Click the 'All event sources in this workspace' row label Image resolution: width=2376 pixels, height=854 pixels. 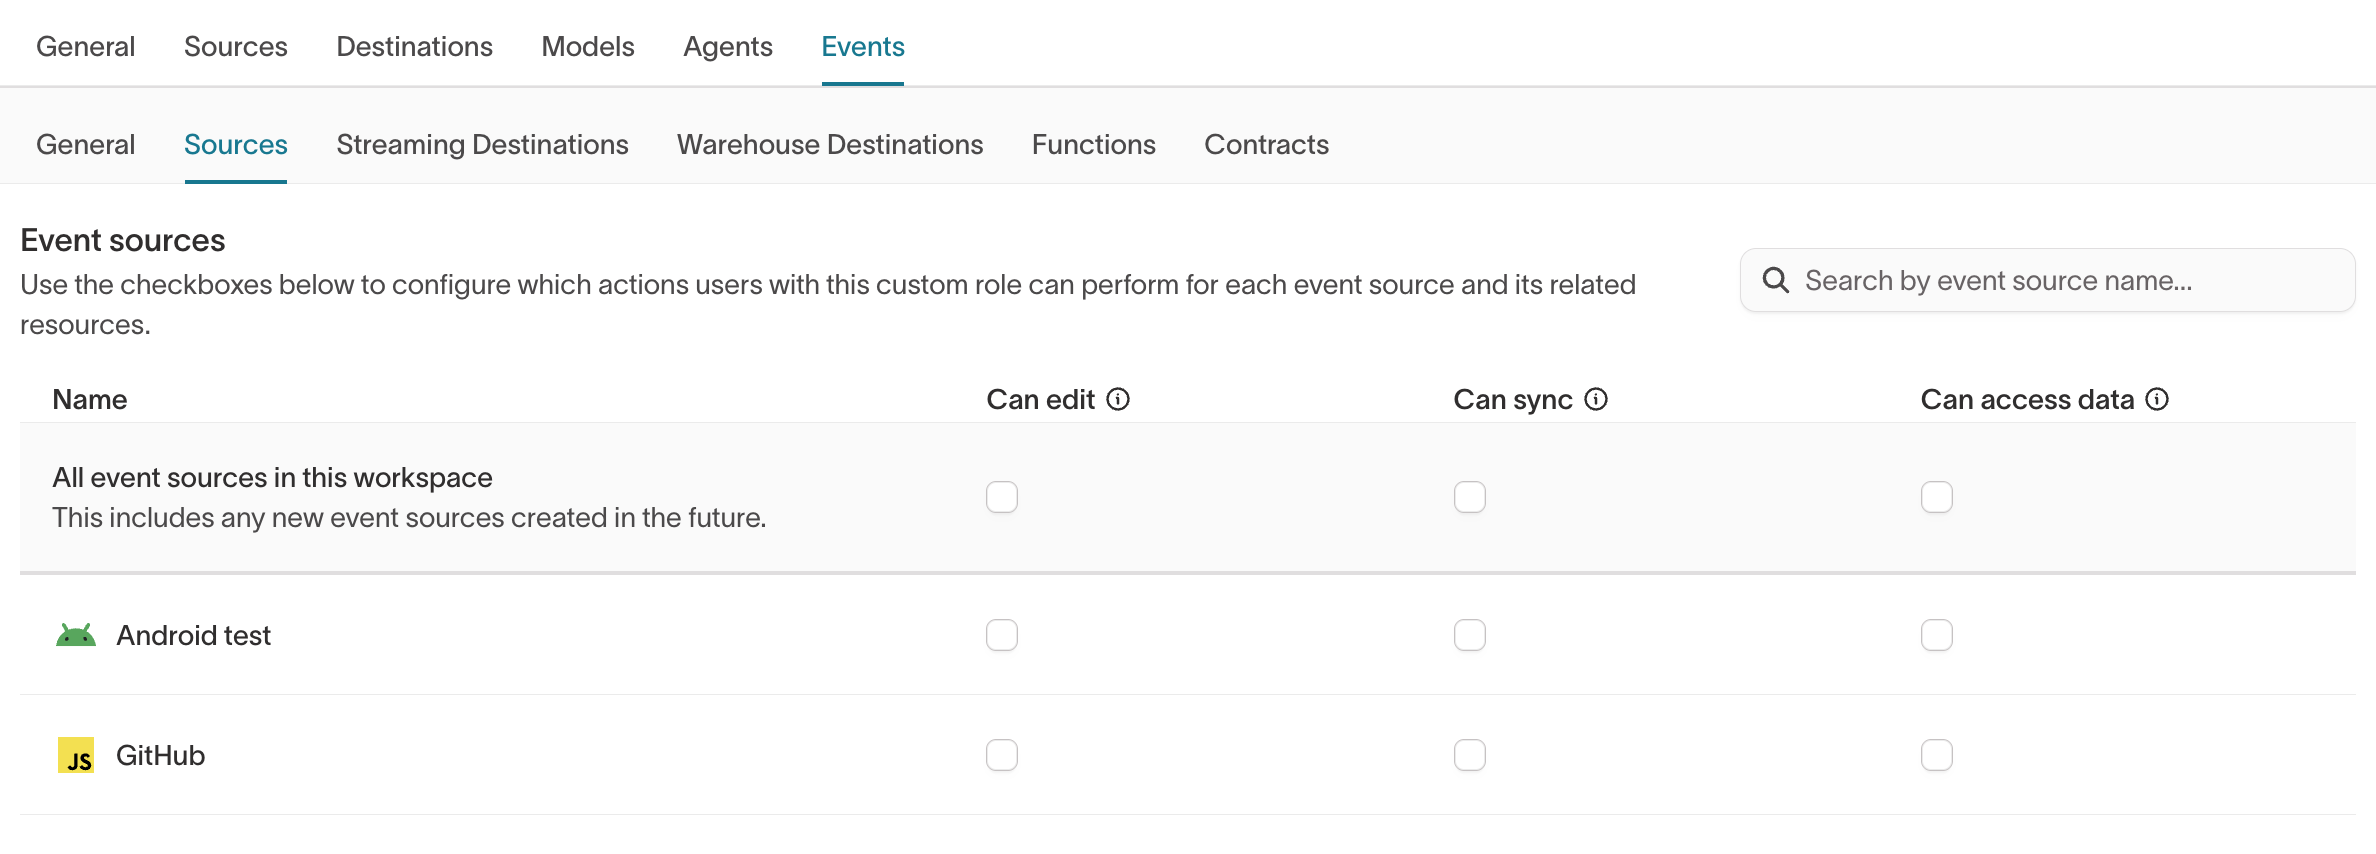coord(272,477)
